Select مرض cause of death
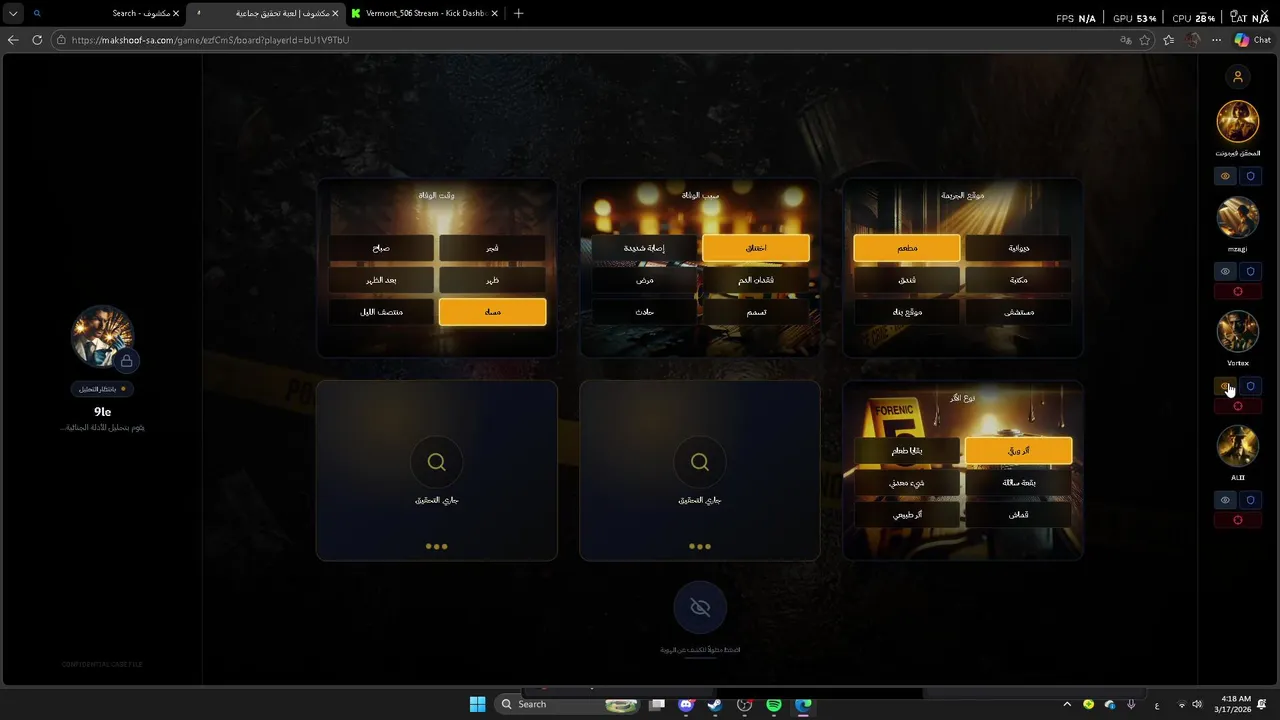1280x720 pixels. (644, 280)
